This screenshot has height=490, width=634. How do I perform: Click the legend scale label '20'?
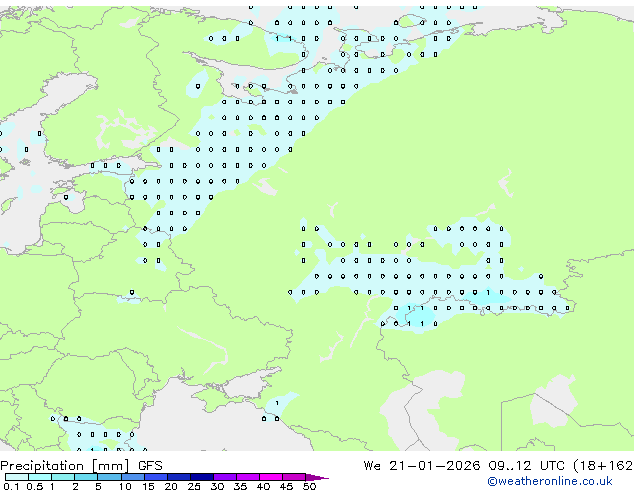171,486
